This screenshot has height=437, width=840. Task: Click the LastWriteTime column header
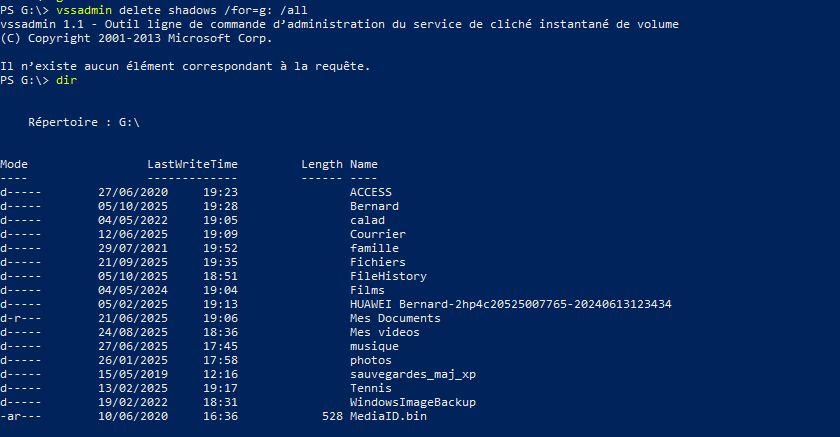click(192, 164)
